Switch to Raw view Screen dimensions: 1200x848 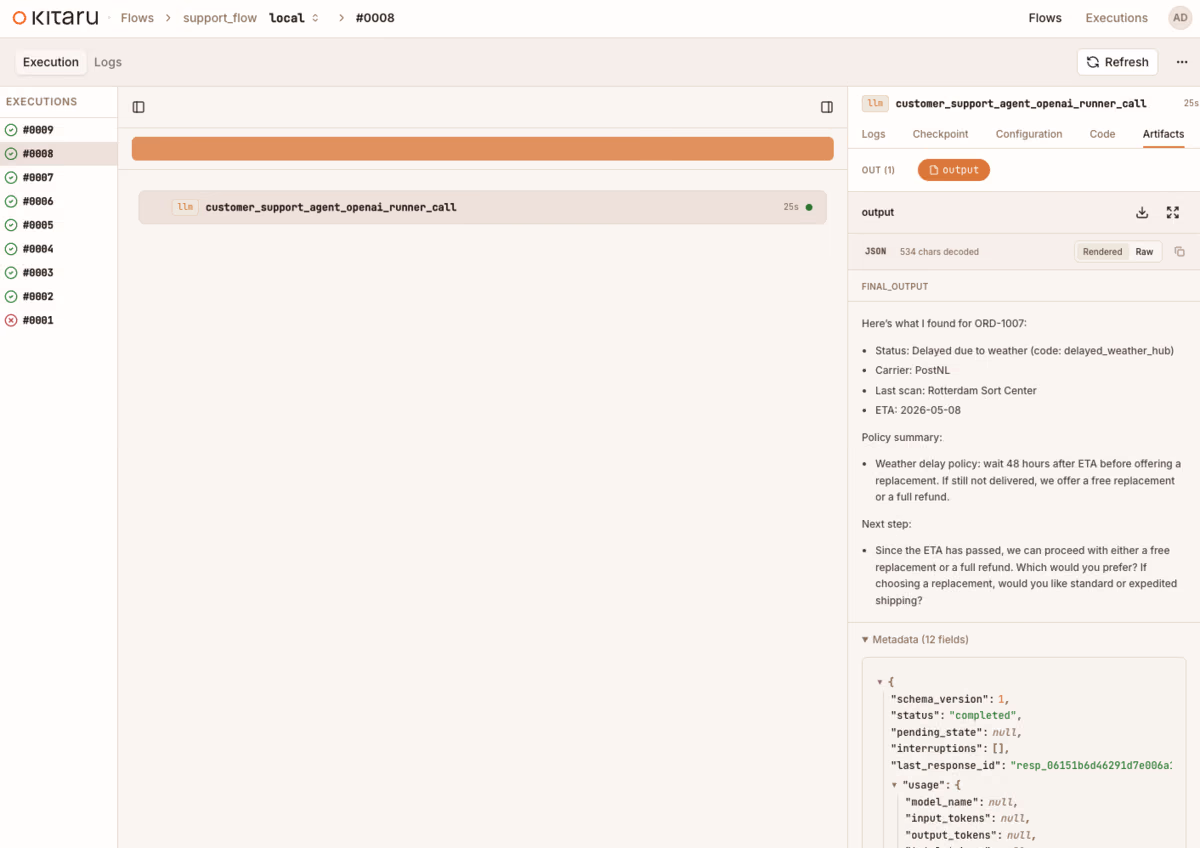(1144, 252)
